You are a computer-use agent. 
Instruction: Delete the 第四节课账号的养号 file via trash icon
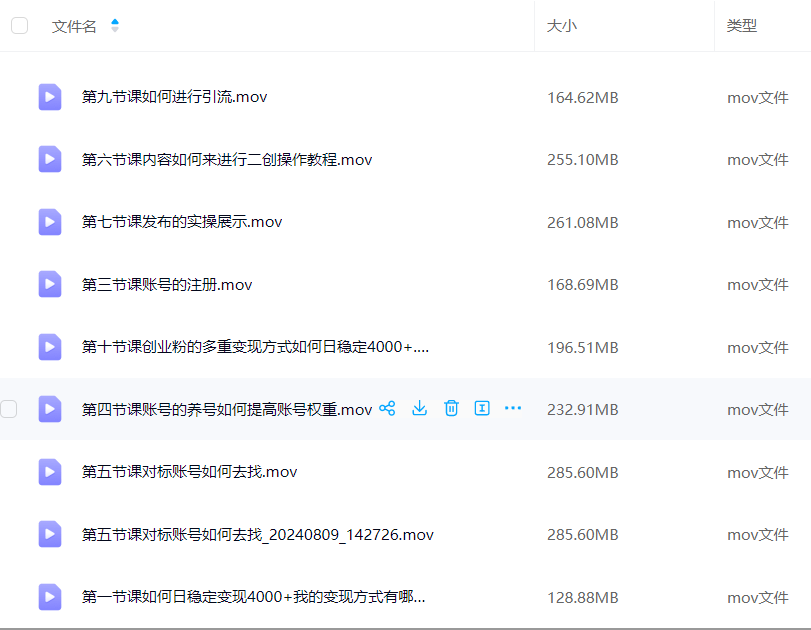pyautogui.click(x=451, y=409)
